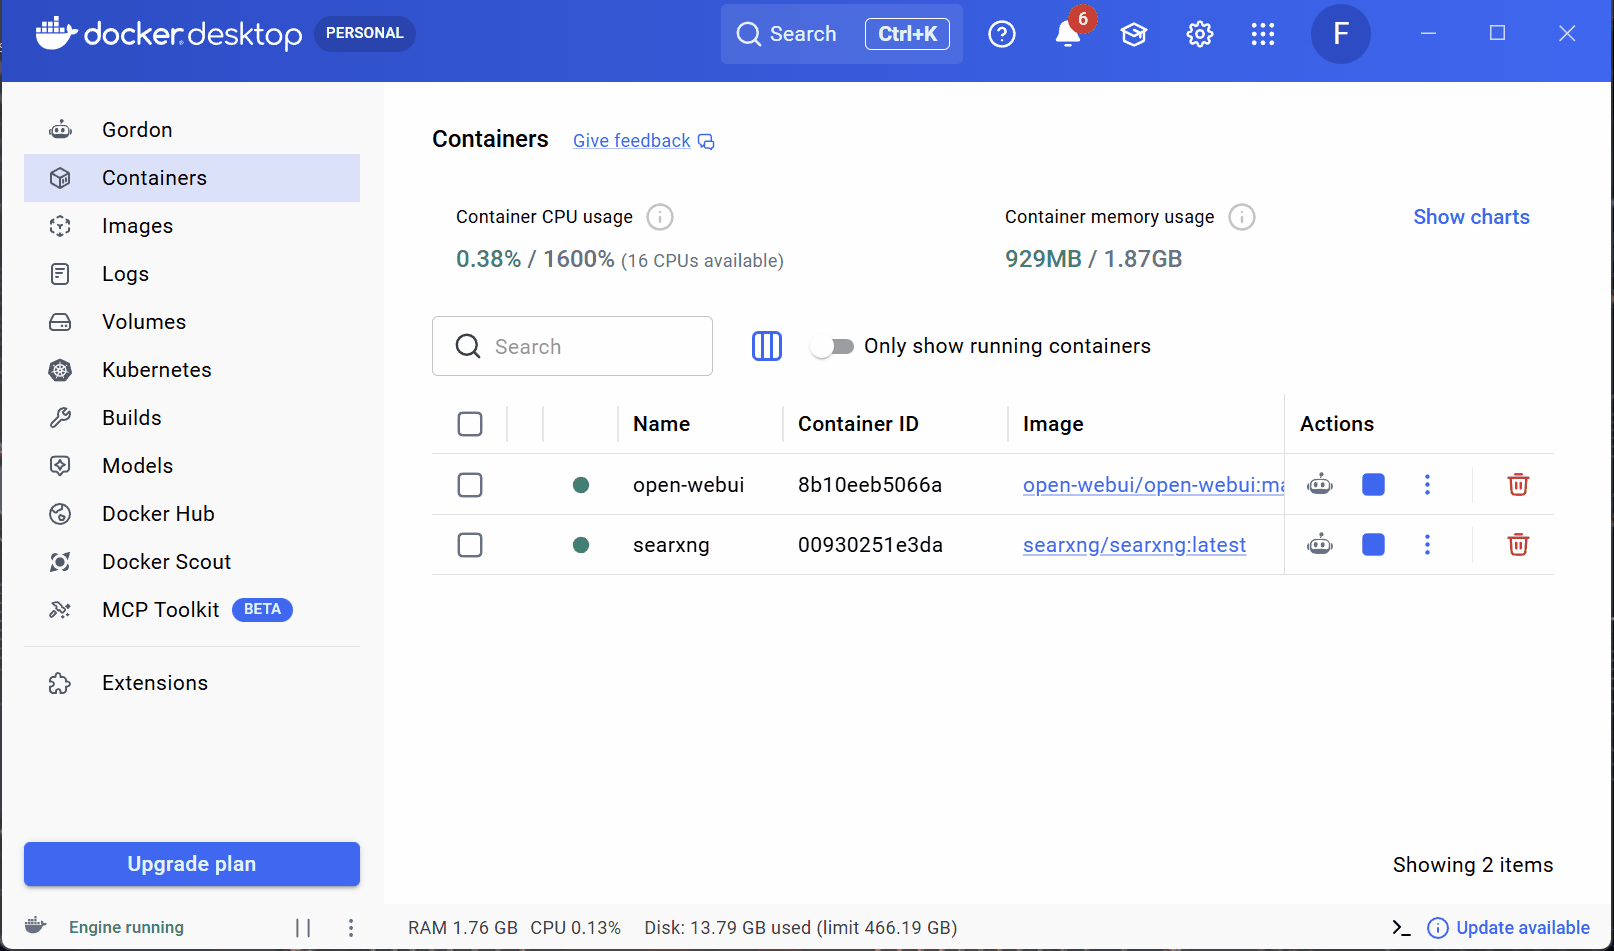Show info about Container memory usage
1614x951 pixels.
1241,217
